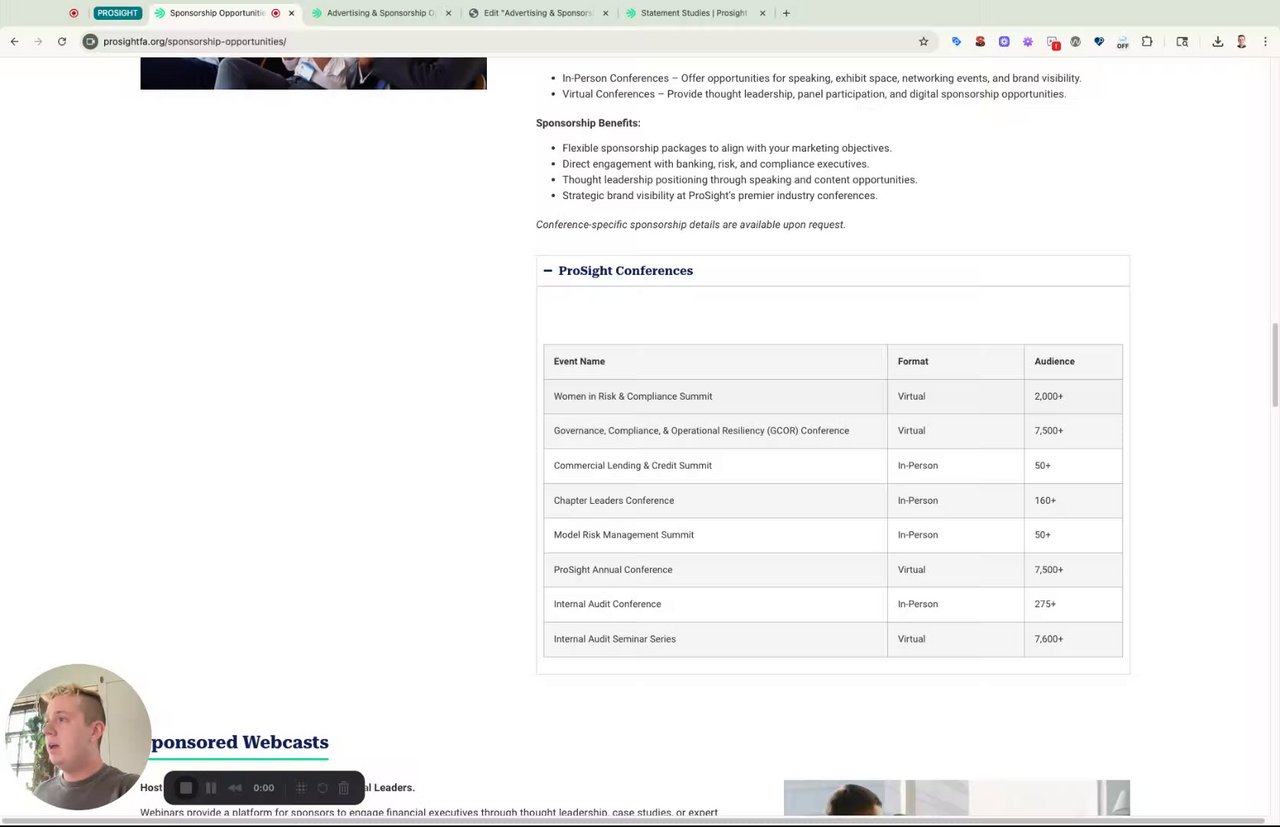The height and width of the screenshot is (827, 1280).
Task: Switch to Statement Studies | Prosight tab
Action: [x=693, y=13]
